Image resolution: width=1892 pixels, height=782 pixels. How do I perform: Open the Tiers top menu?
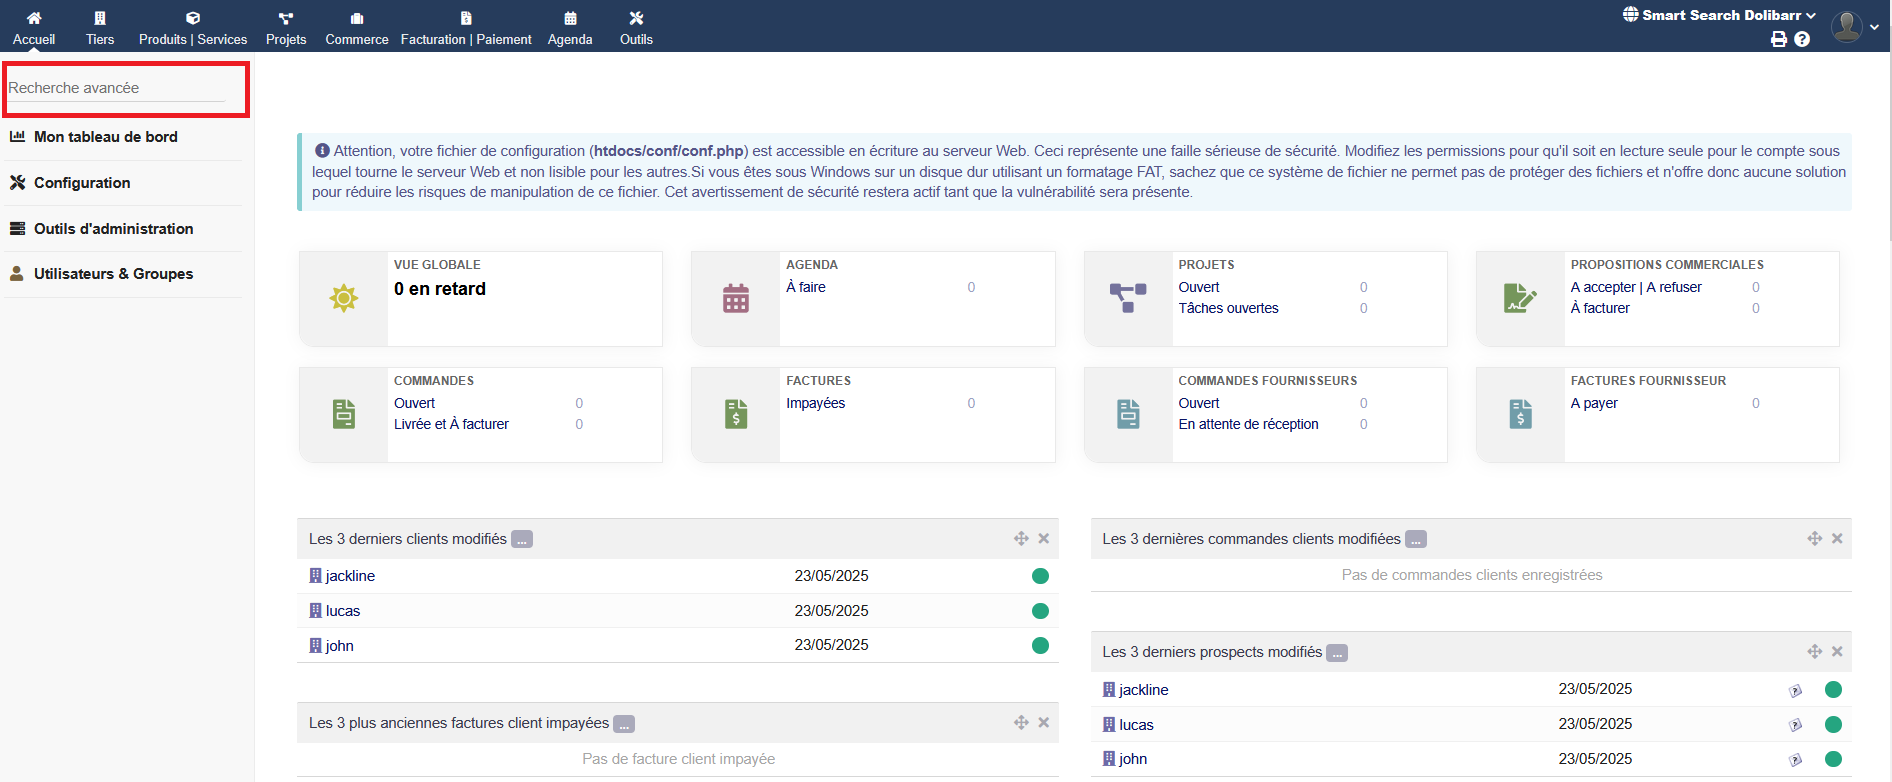tap(100, 27)
